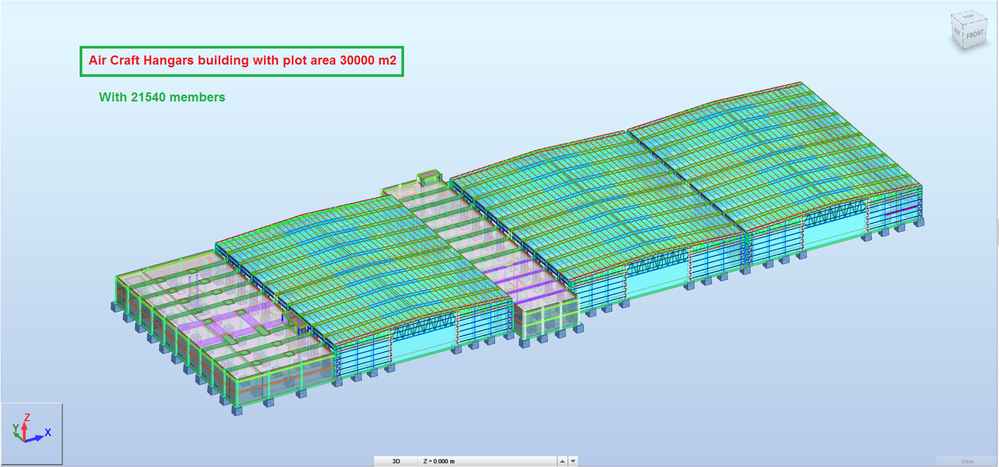
Task: Select the Air Craft Hangars title text box
Action: pos(242,61)
